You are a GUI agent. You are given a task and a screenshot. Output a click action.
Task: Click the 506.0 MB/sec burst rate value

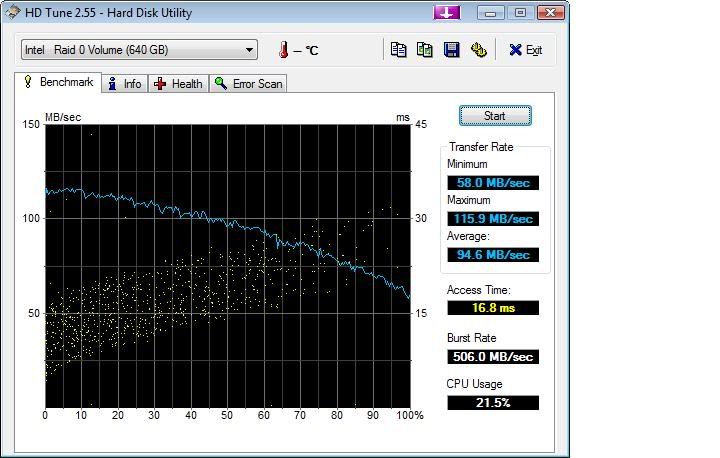(493, 356)
